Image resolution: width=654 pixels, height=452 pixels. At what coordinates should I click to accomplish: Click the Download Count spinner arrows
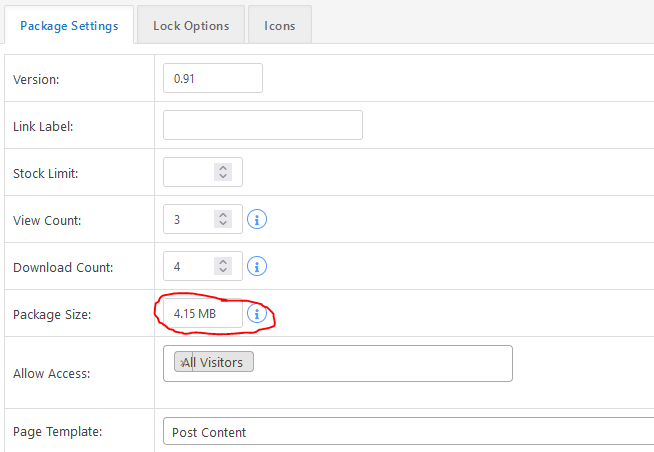pyautogui.click(x=223, y=266)
